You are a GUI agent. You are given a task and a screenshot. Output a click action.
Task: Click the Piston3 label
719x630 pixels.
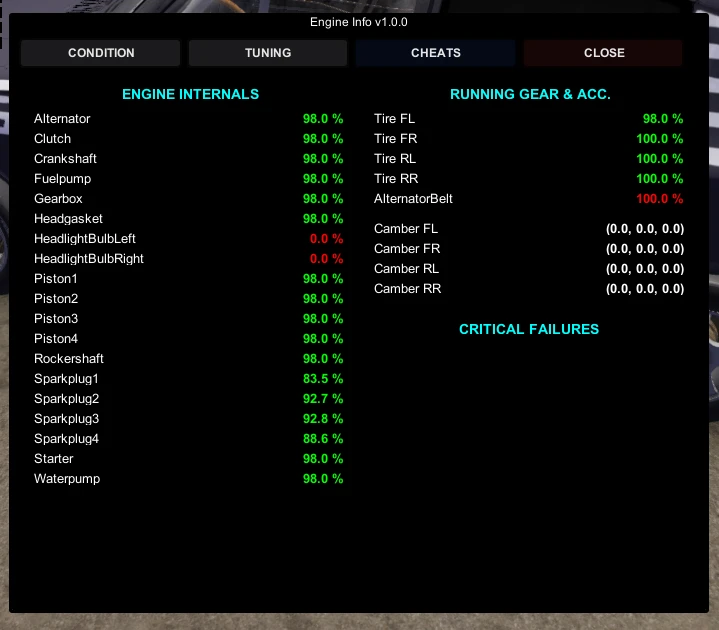56,319
